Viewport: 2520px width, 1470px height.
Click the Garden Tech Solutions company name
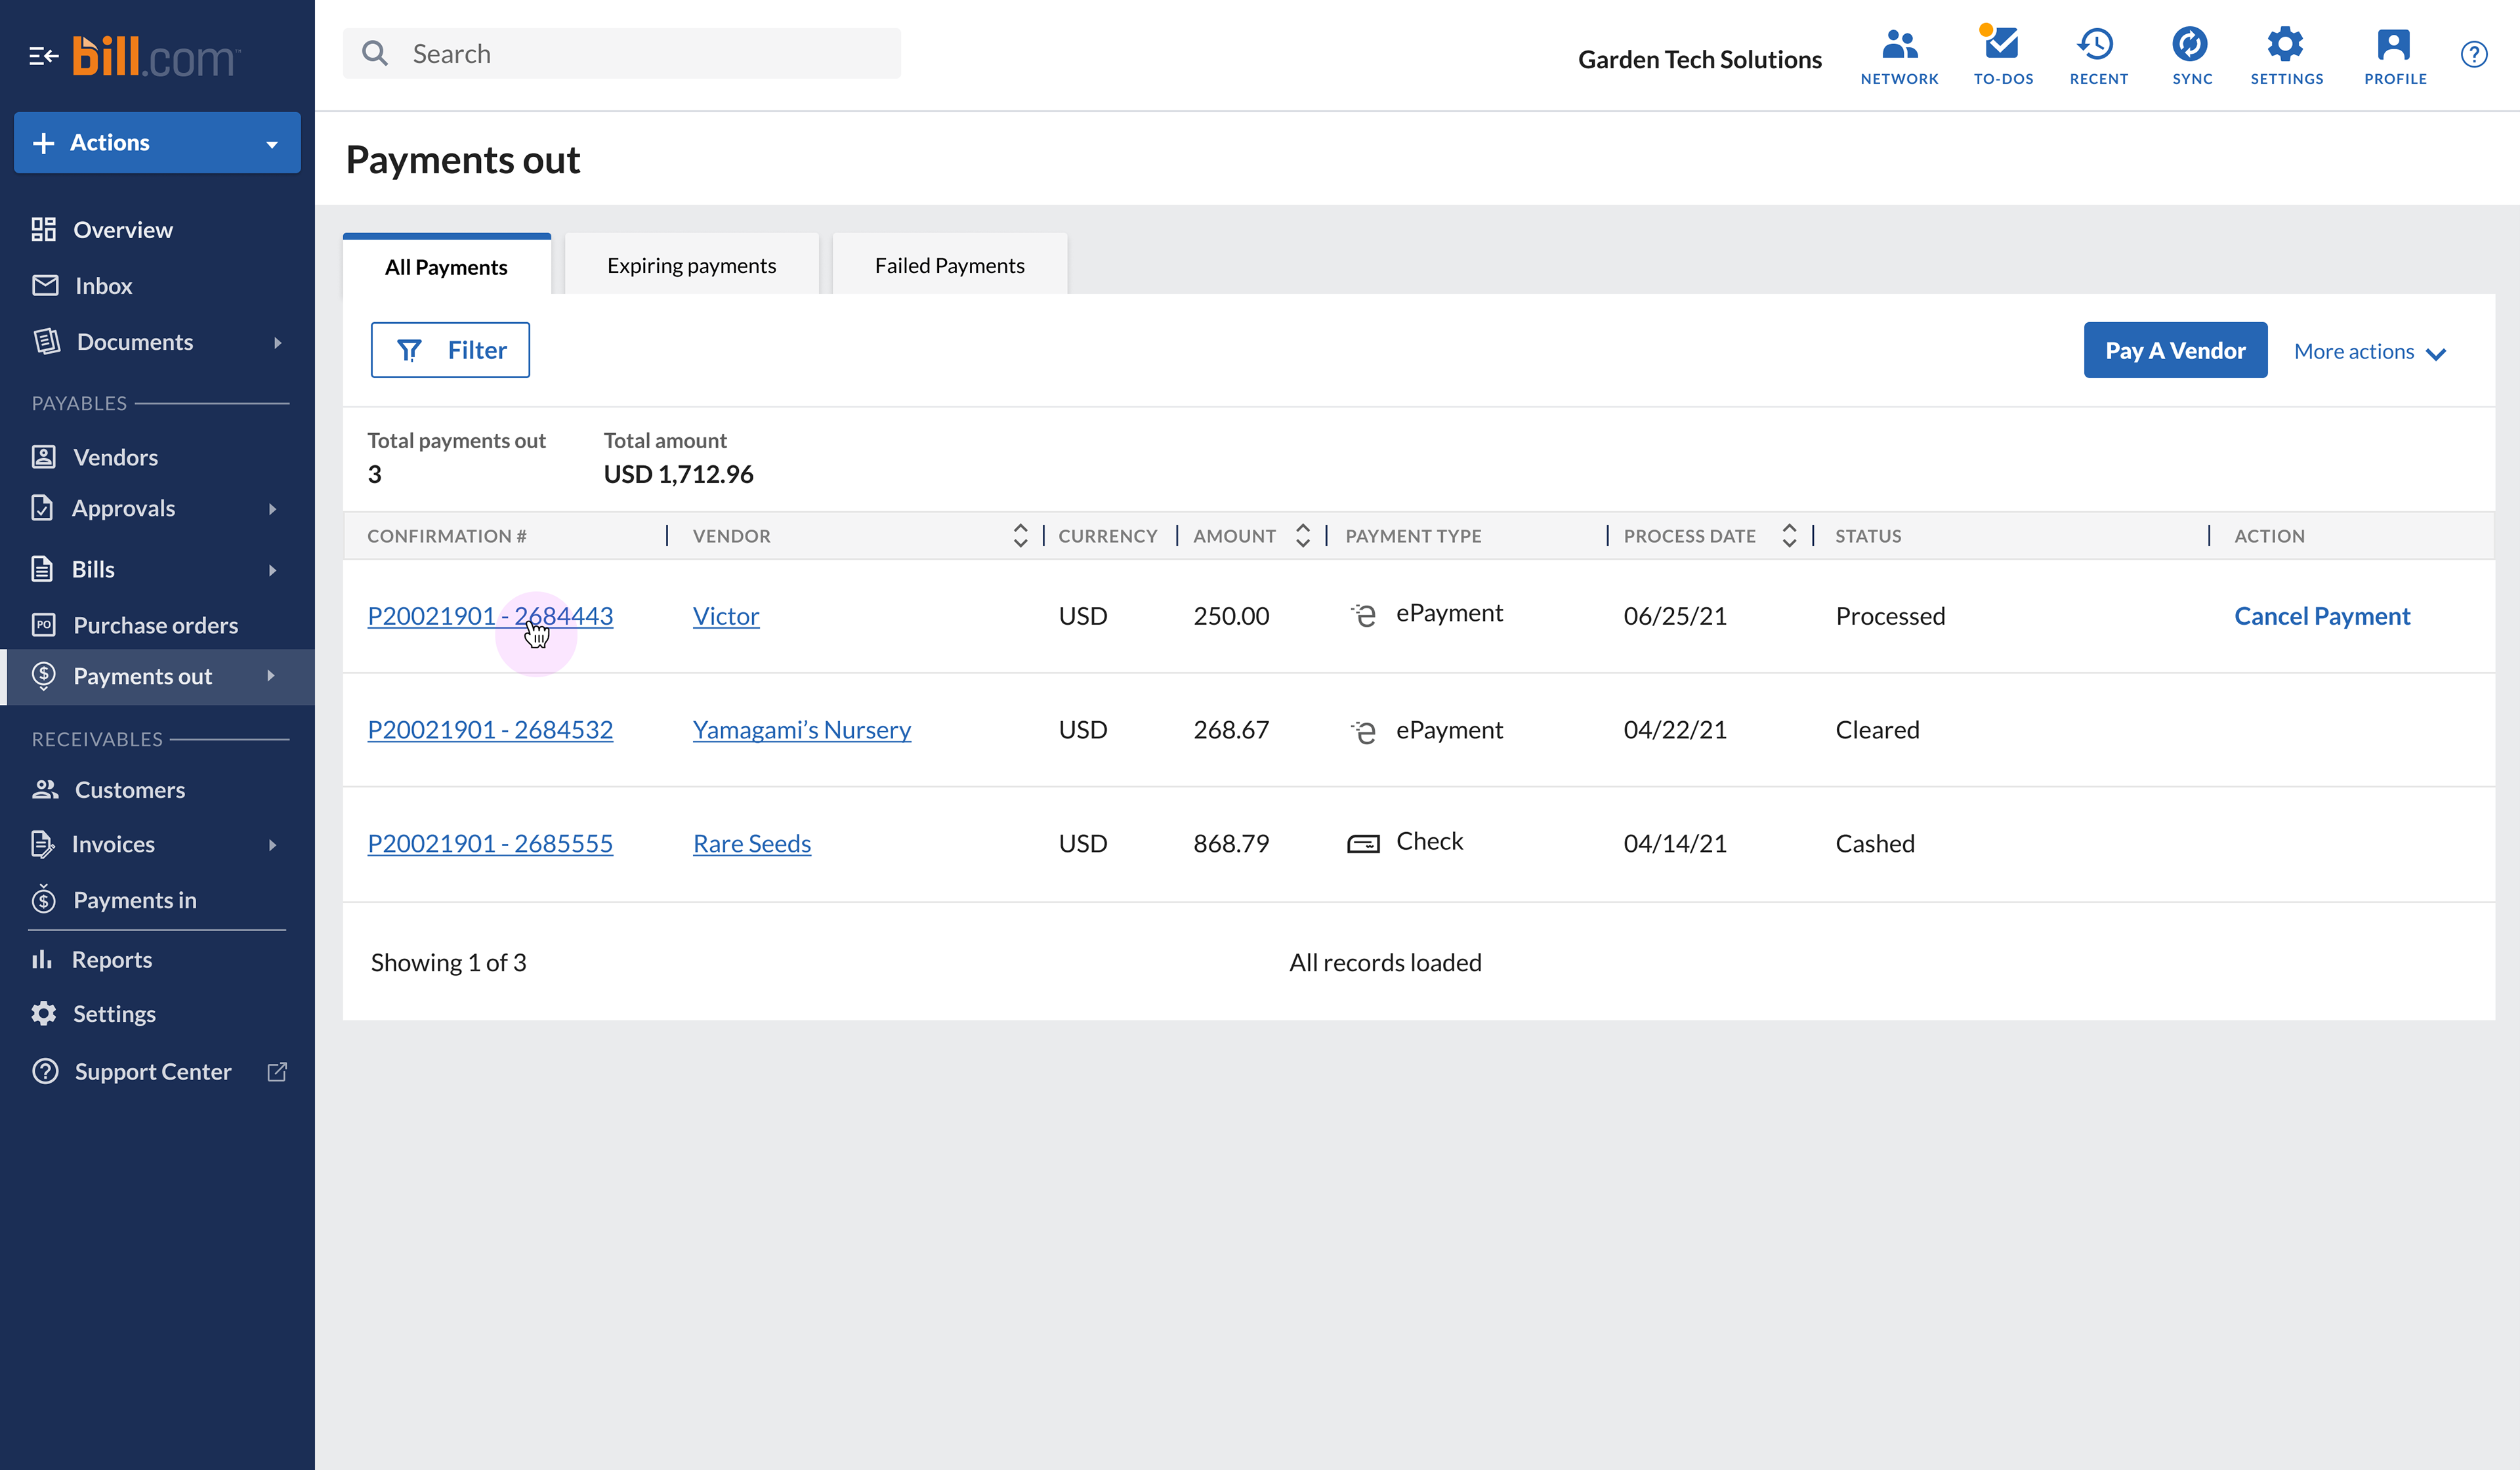pos(1699,59)
